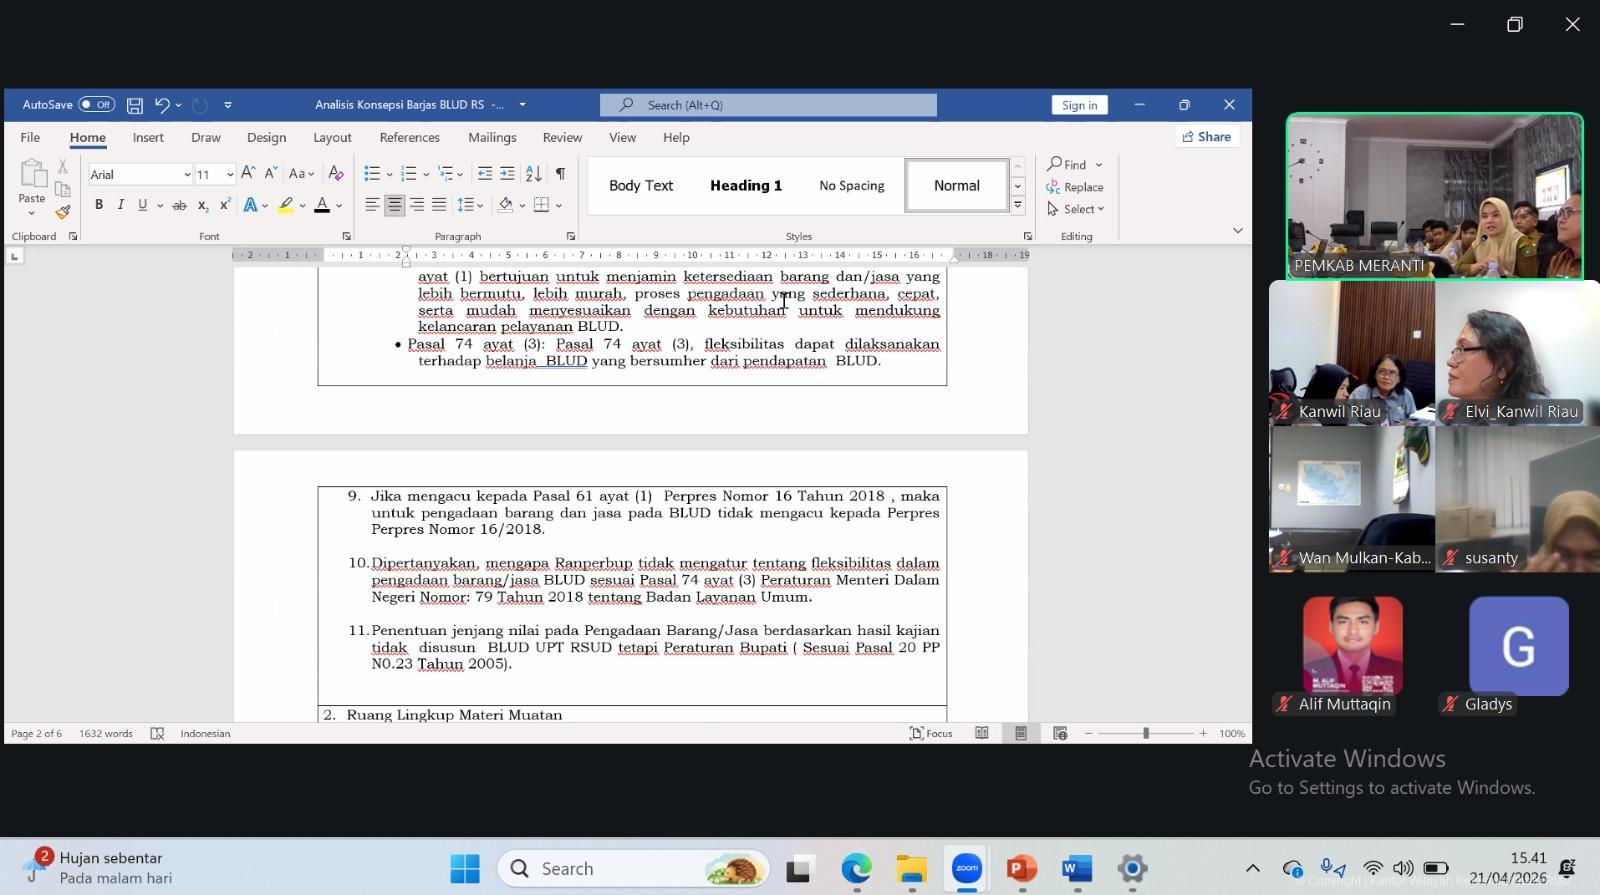Click the Format Painter brush icon
The image size is (1600, 895).
(63, 211)
